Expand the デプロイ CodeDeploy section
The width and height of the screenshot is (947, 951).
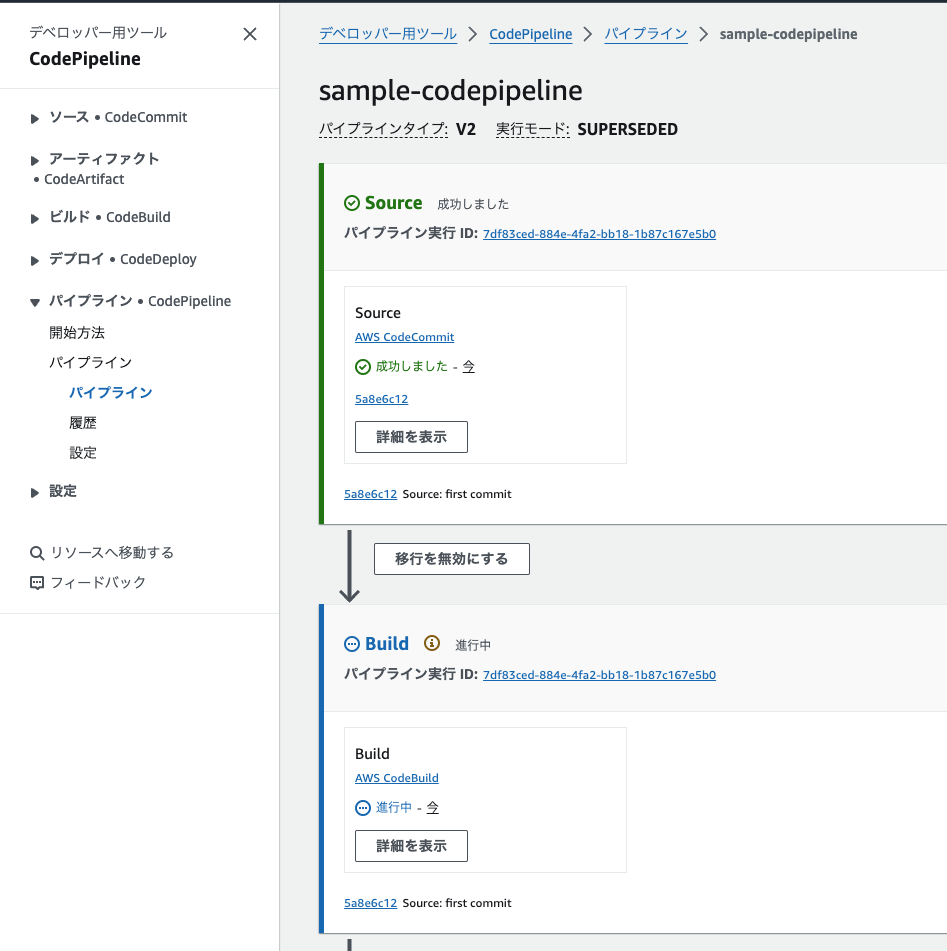(35, 260)
